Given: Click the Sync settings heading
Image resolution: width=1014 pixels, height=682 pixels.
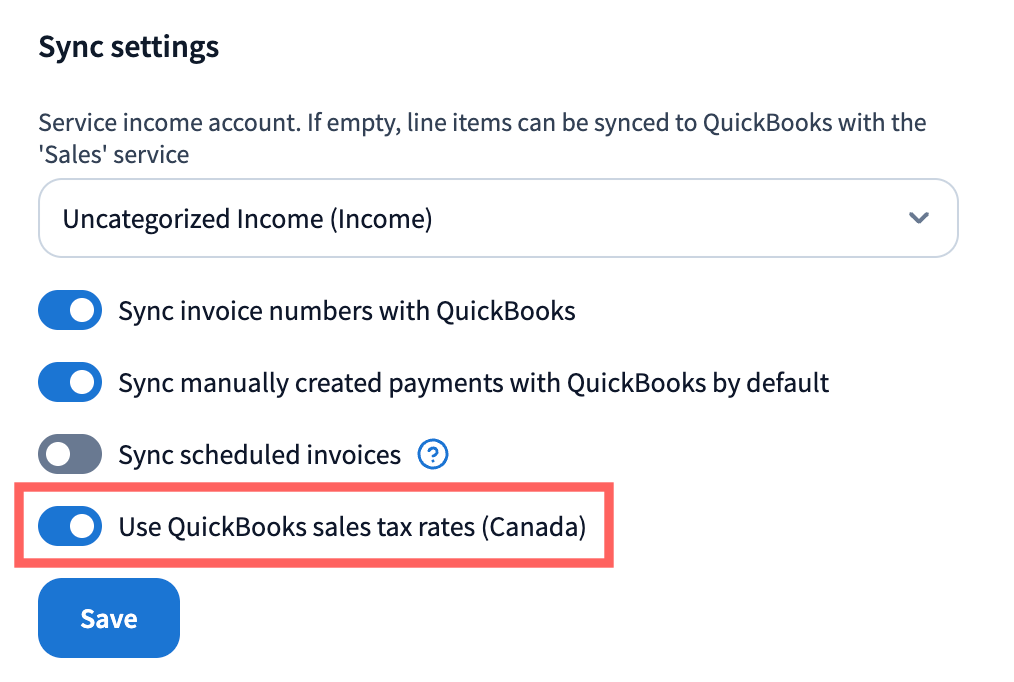Looking at the screenshot, I should (128, 47).
